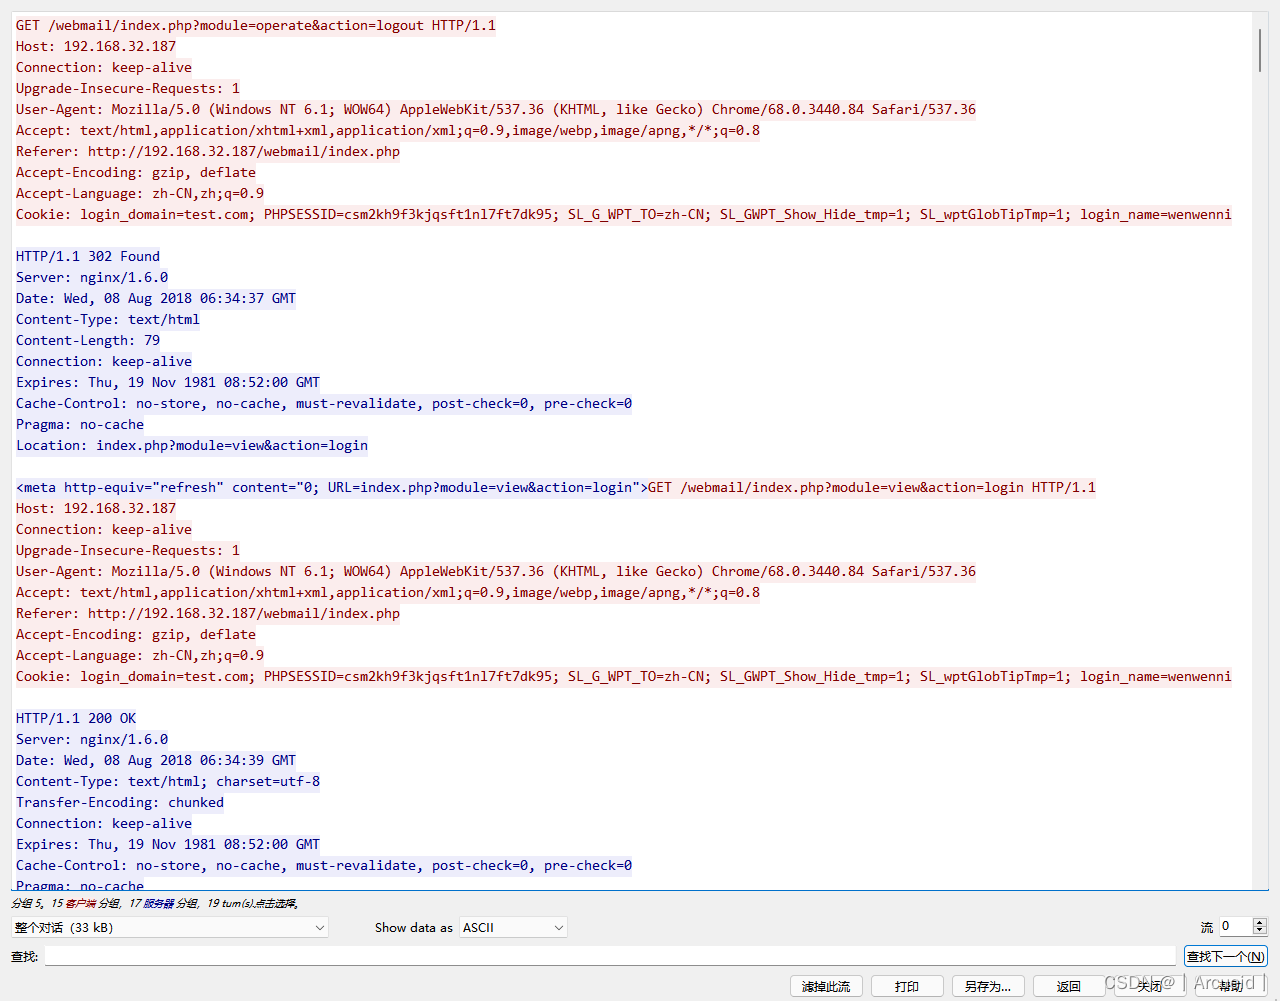Click the Location: index.php?module=view&action=login line
This screenshot has height=1001, width=1280.
[192, 445]
